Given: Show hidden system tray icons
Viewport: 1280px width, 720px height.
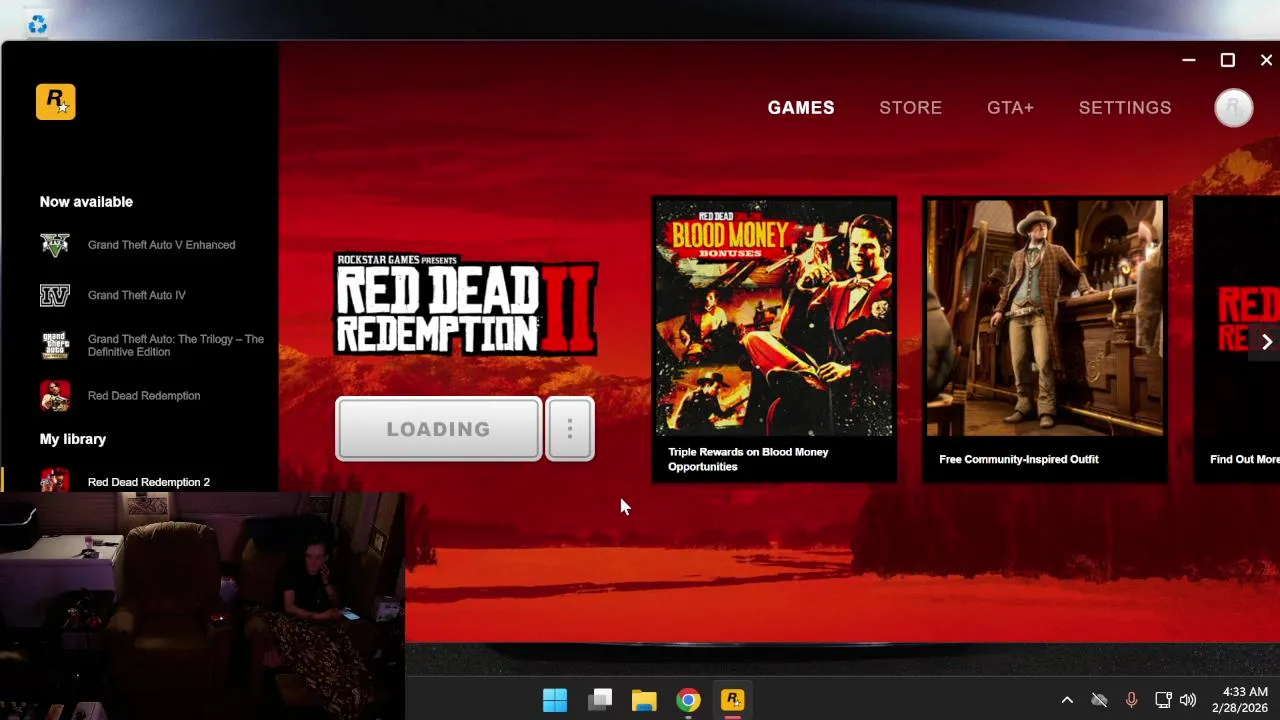Looking at the screenshot, I should click(1067, 700).
